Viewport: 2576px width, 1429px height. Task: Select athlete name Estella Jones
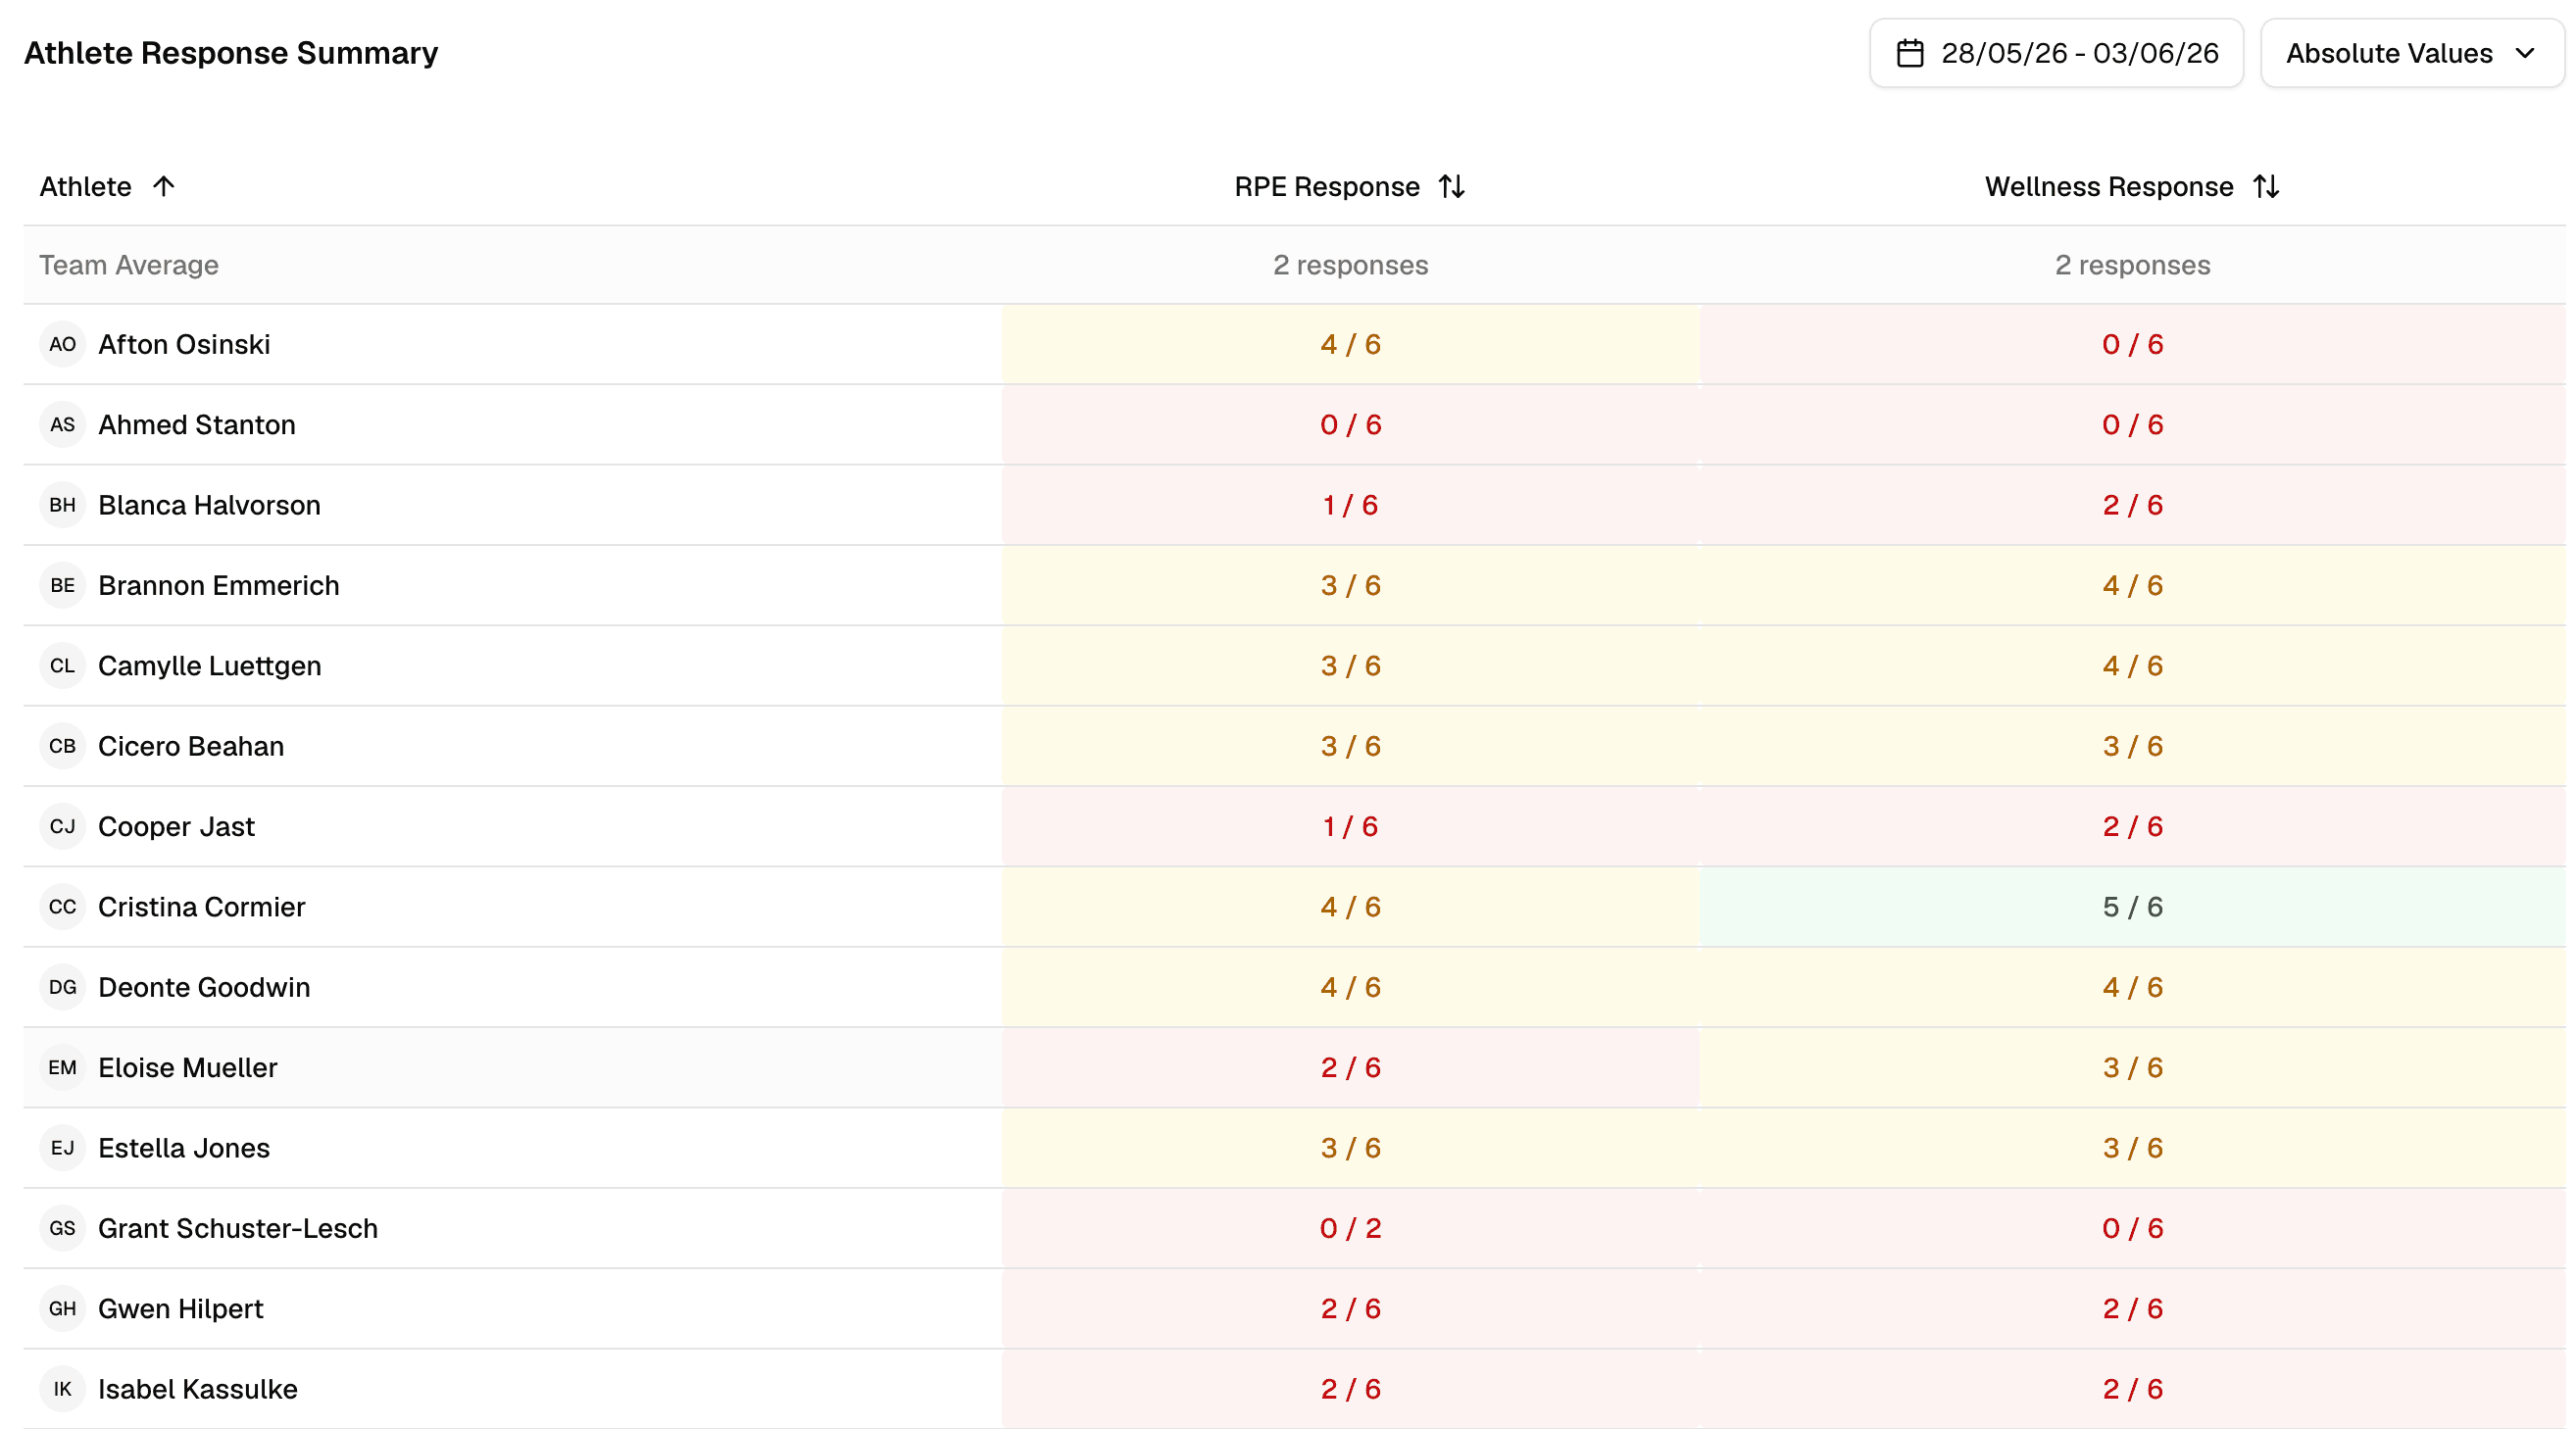[184, 1148]
